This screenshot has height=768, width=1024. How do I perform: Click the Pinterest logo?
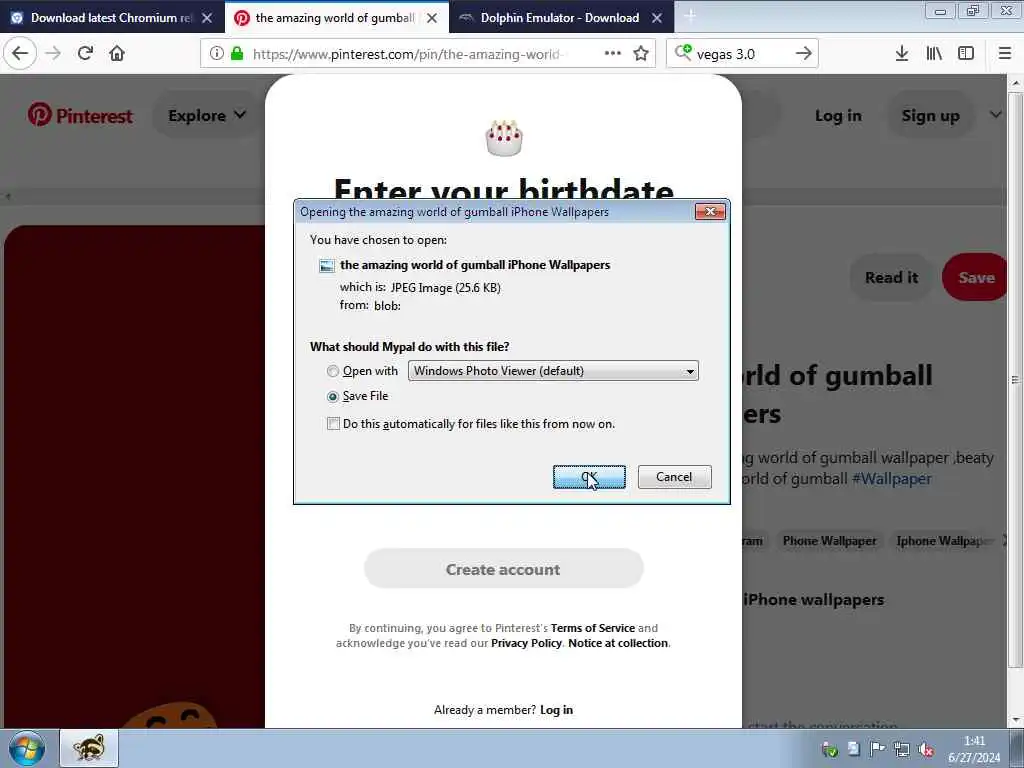click(80, 115)
